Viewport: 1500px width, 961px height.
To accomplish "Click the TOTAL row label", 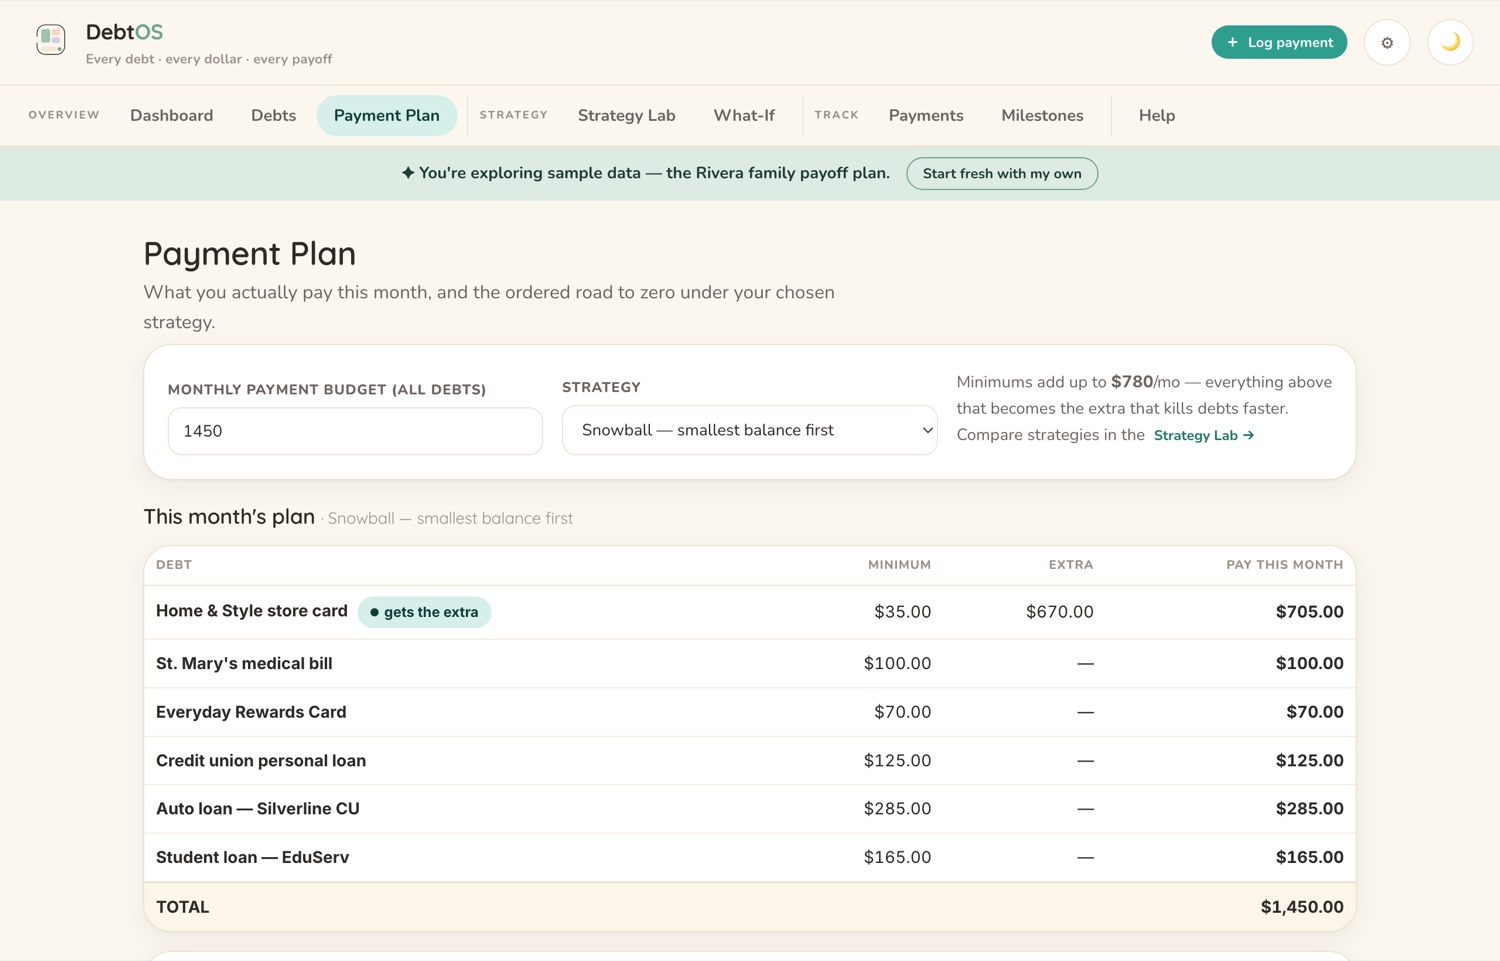I will 183,907.
